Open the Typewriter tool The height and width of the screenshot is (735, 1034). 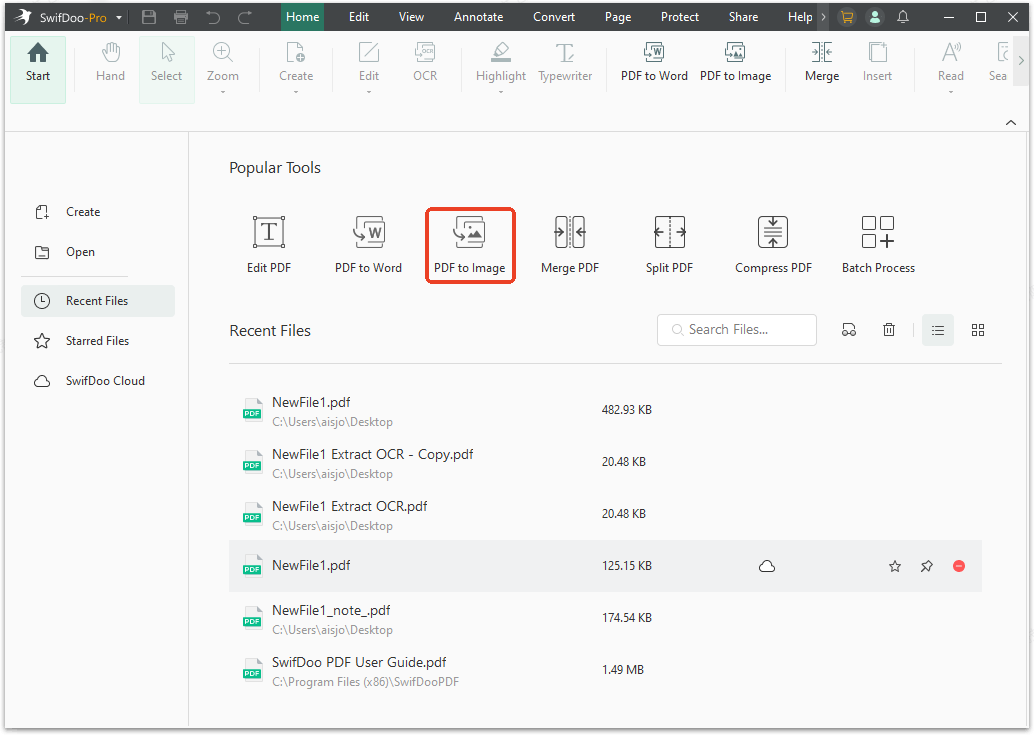[565, 63]
